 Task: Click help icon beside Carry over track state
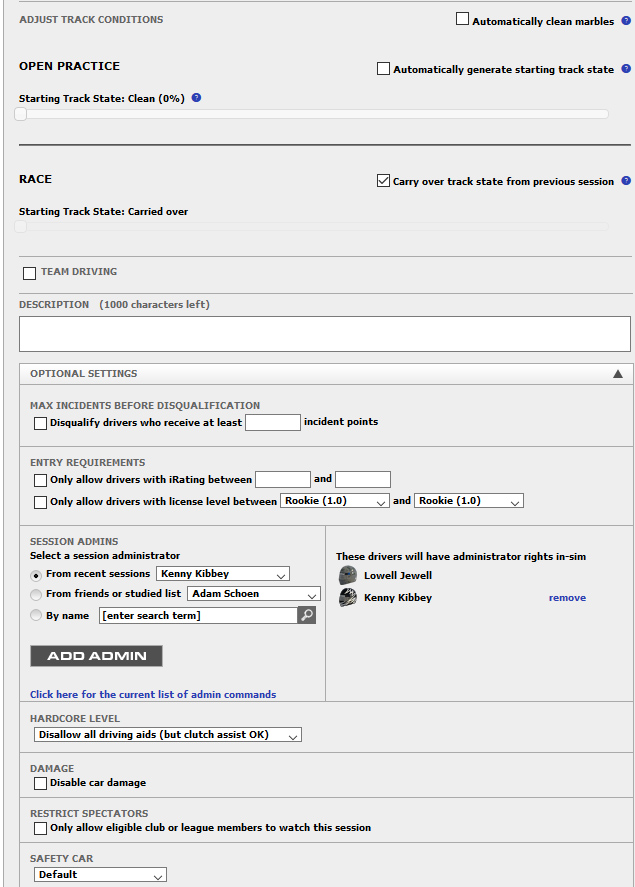click(x=625, y=181)
